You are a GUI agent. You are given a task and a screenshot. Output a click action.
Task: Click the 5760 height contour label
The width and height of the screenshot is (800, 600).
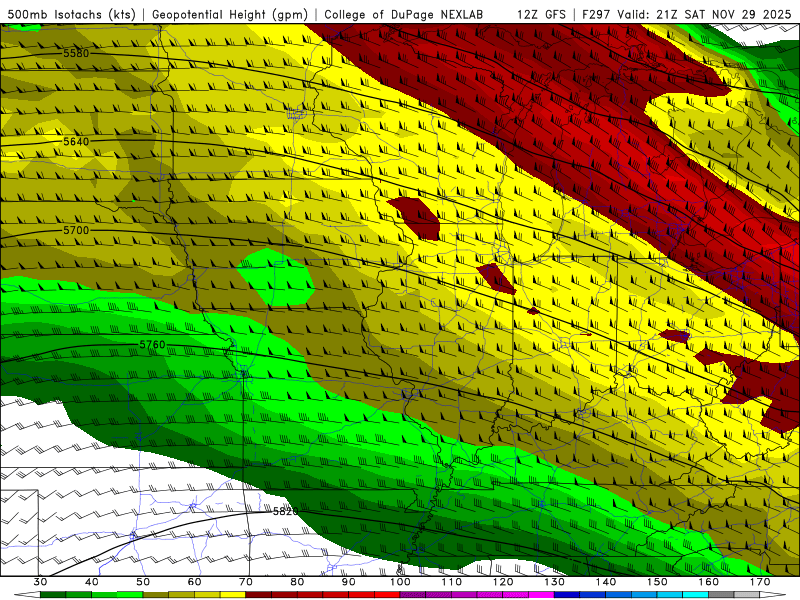(153, 345)
